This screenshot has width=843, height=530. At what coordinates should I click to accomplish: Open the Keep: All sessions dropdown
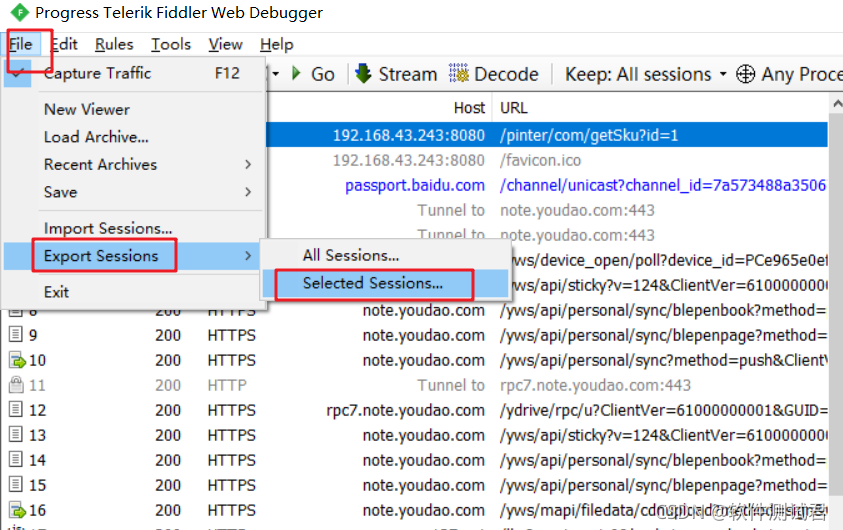[x=645, y=74]
